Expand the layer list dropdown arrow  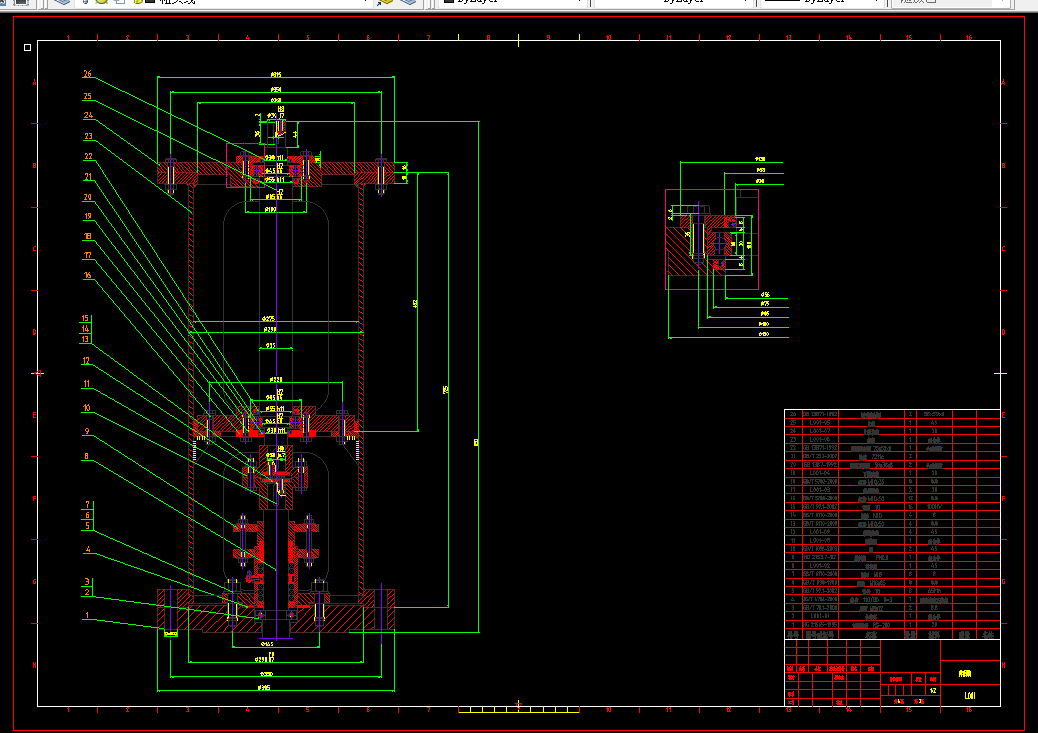[x=364, y=2]
